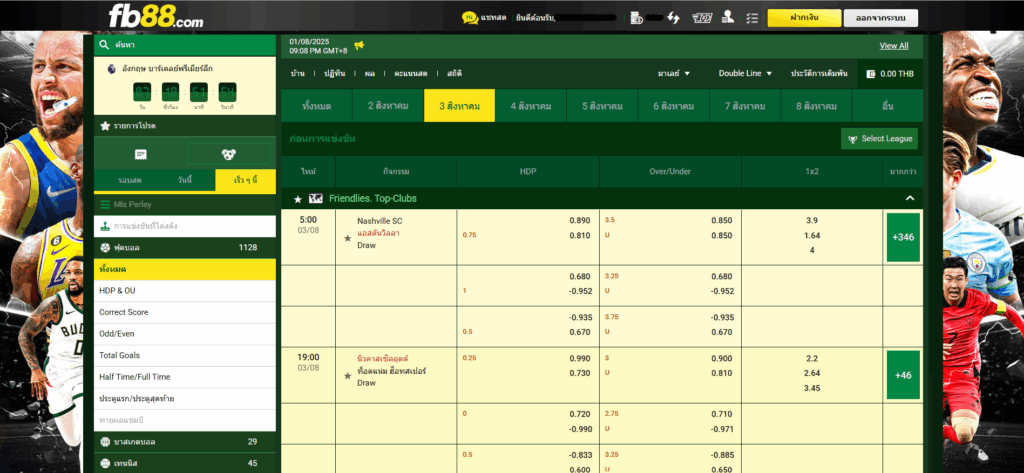1024x473 pixels.
Task: Open the มาเลย์ odds type dropdown
Action: [674, 74]
